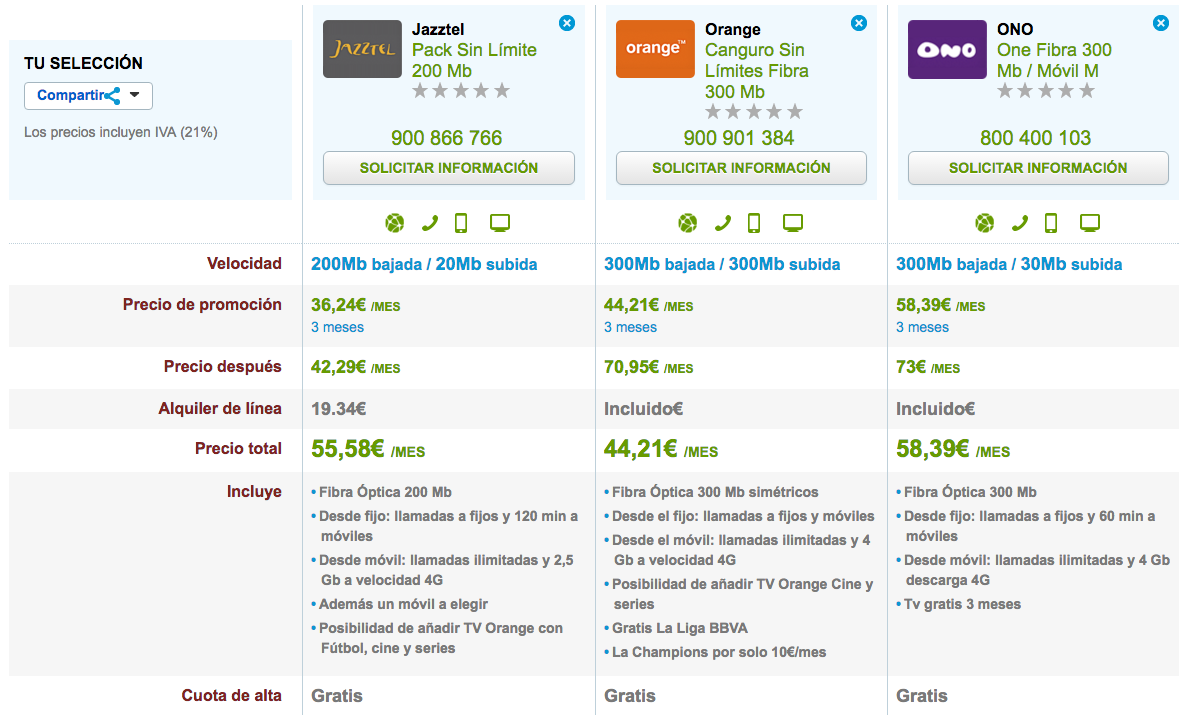Remove ONO offer with its close icon
The image size is (1183, 715).
[1161, 23]
